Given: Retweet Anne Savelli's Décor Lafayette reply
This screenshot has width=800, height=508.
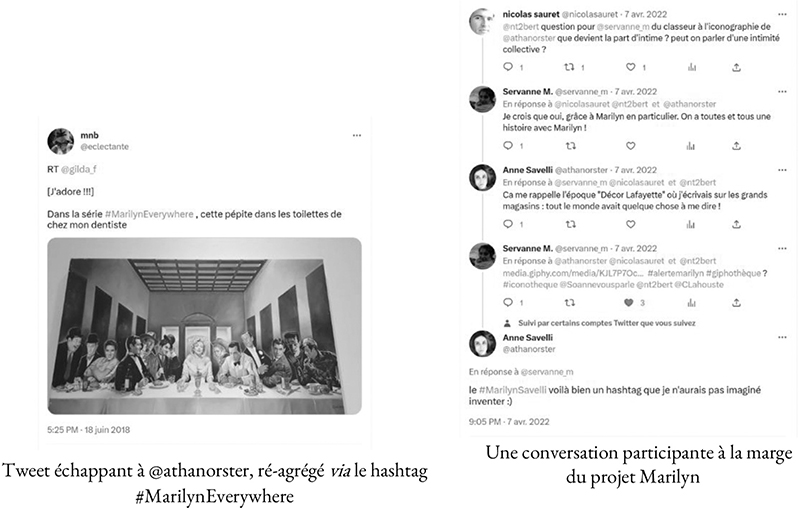Looking at the screenshot, I should (x=570, y=224).
